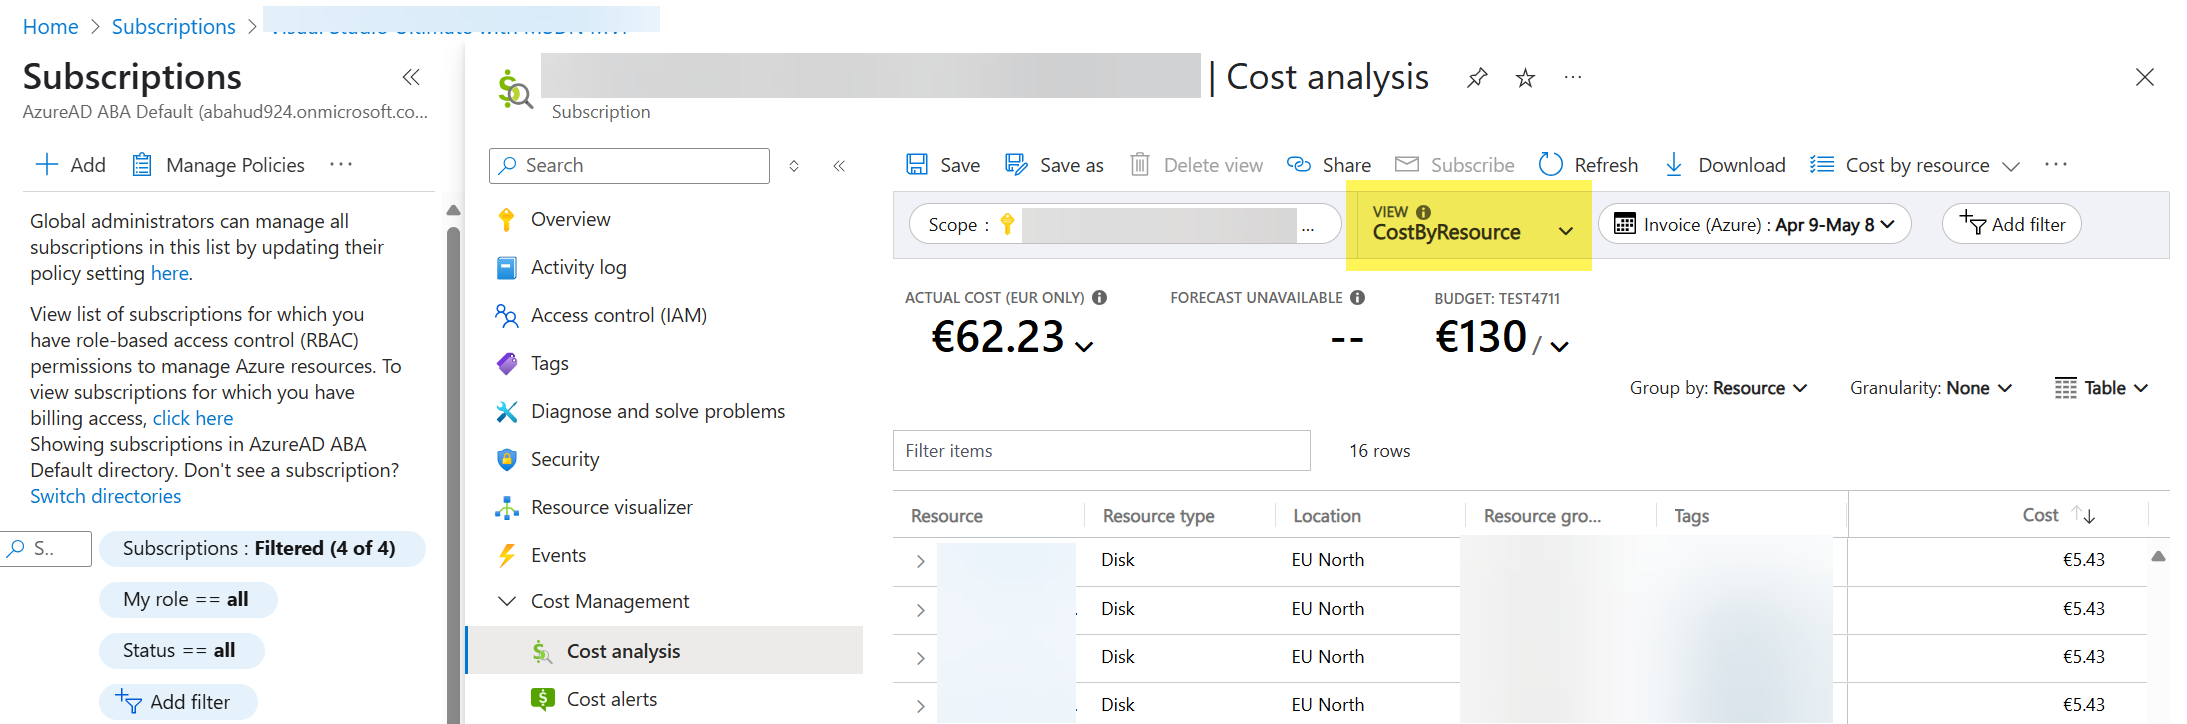Pin Cost analysis to dashboard
The image size is (2187, 724).
[1477, 77]
